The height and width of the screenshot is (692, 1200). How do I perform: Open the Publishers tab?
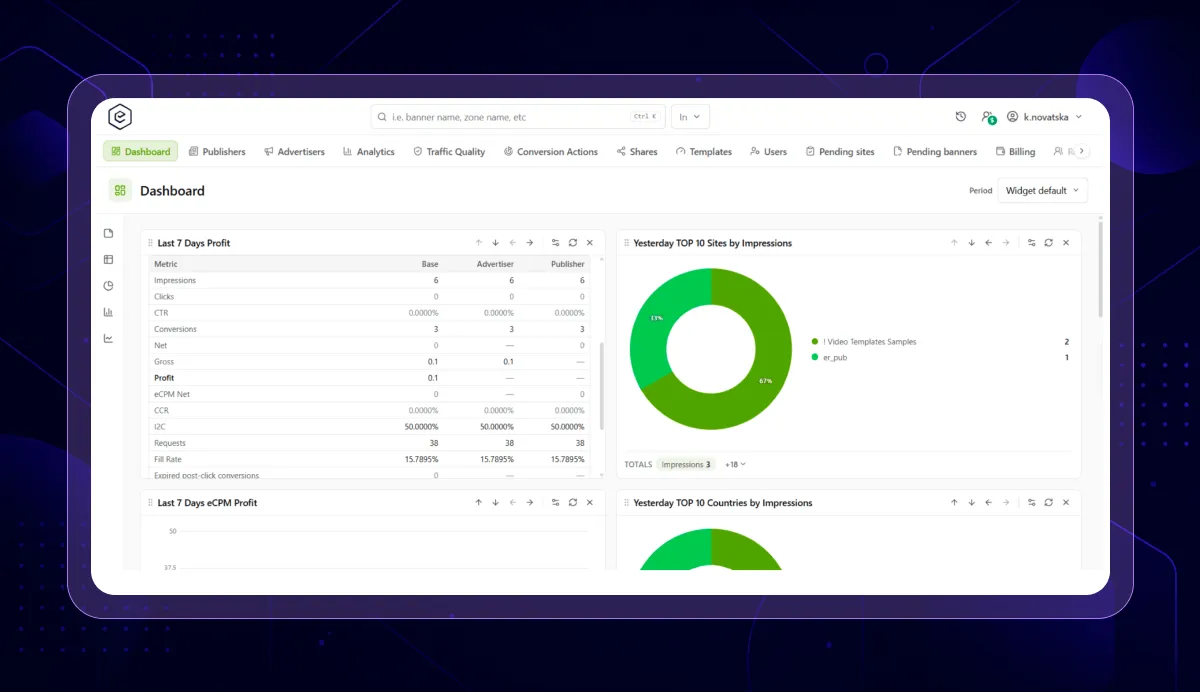point(217,152)
